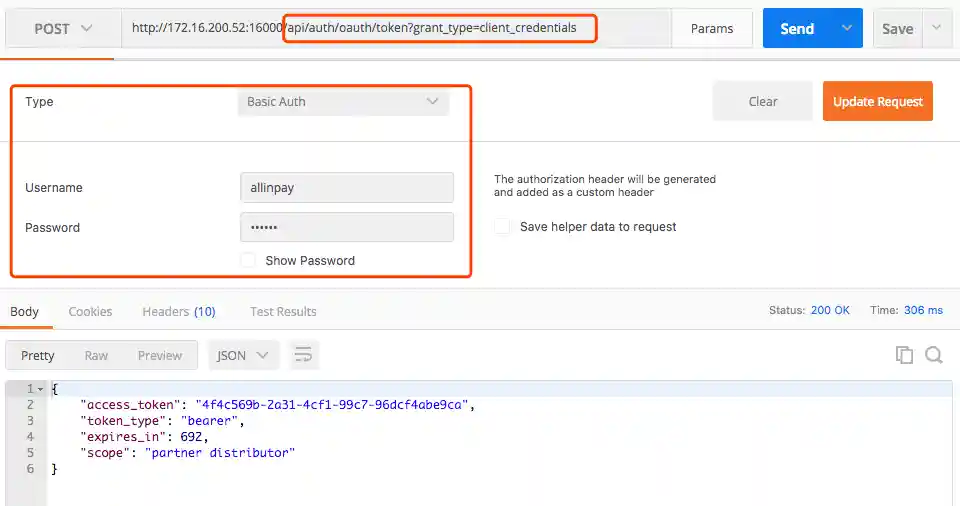Focus the Password input field

(x=347, y=227)
